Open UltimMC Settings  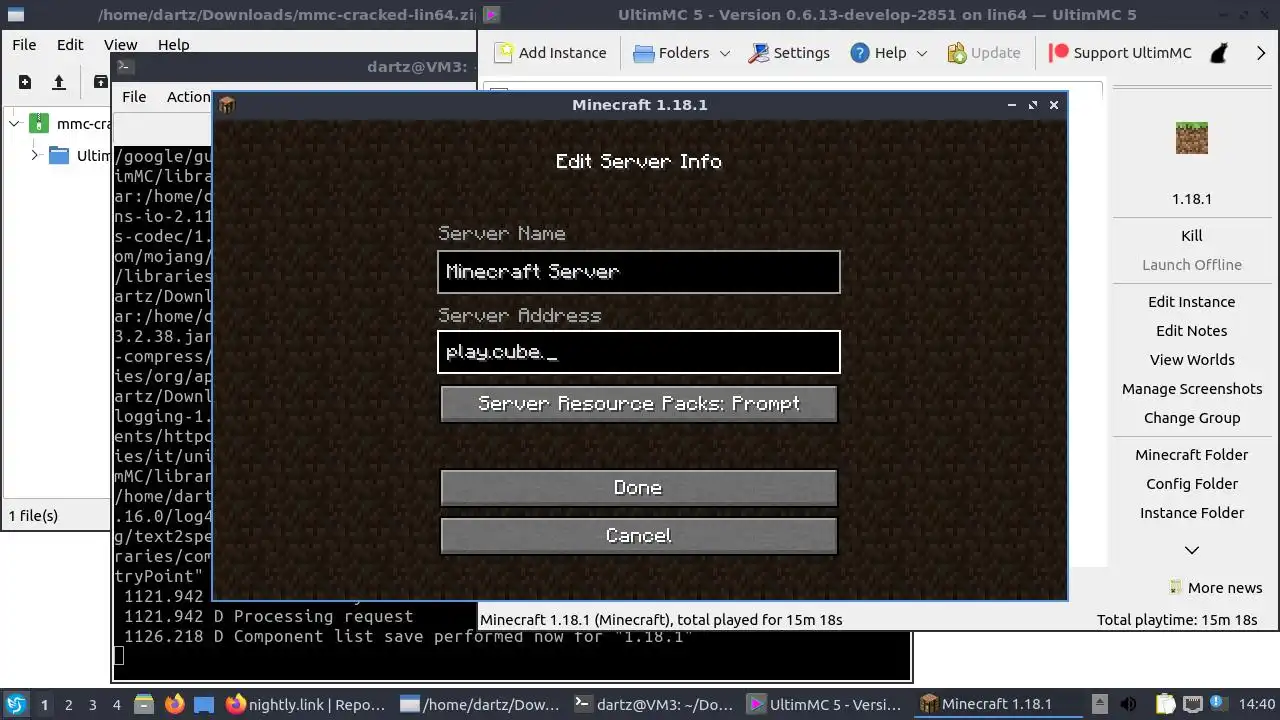click(789, 53)
